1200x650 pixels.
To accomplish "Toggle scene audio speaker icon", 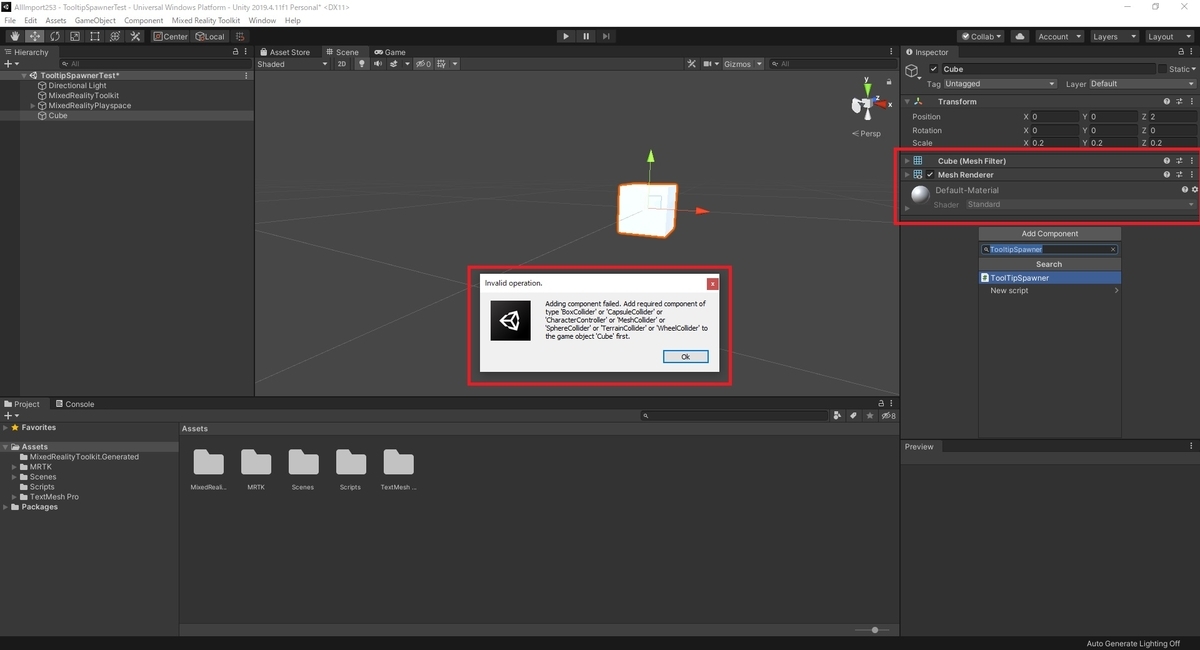I will click(x=378, y=64).
